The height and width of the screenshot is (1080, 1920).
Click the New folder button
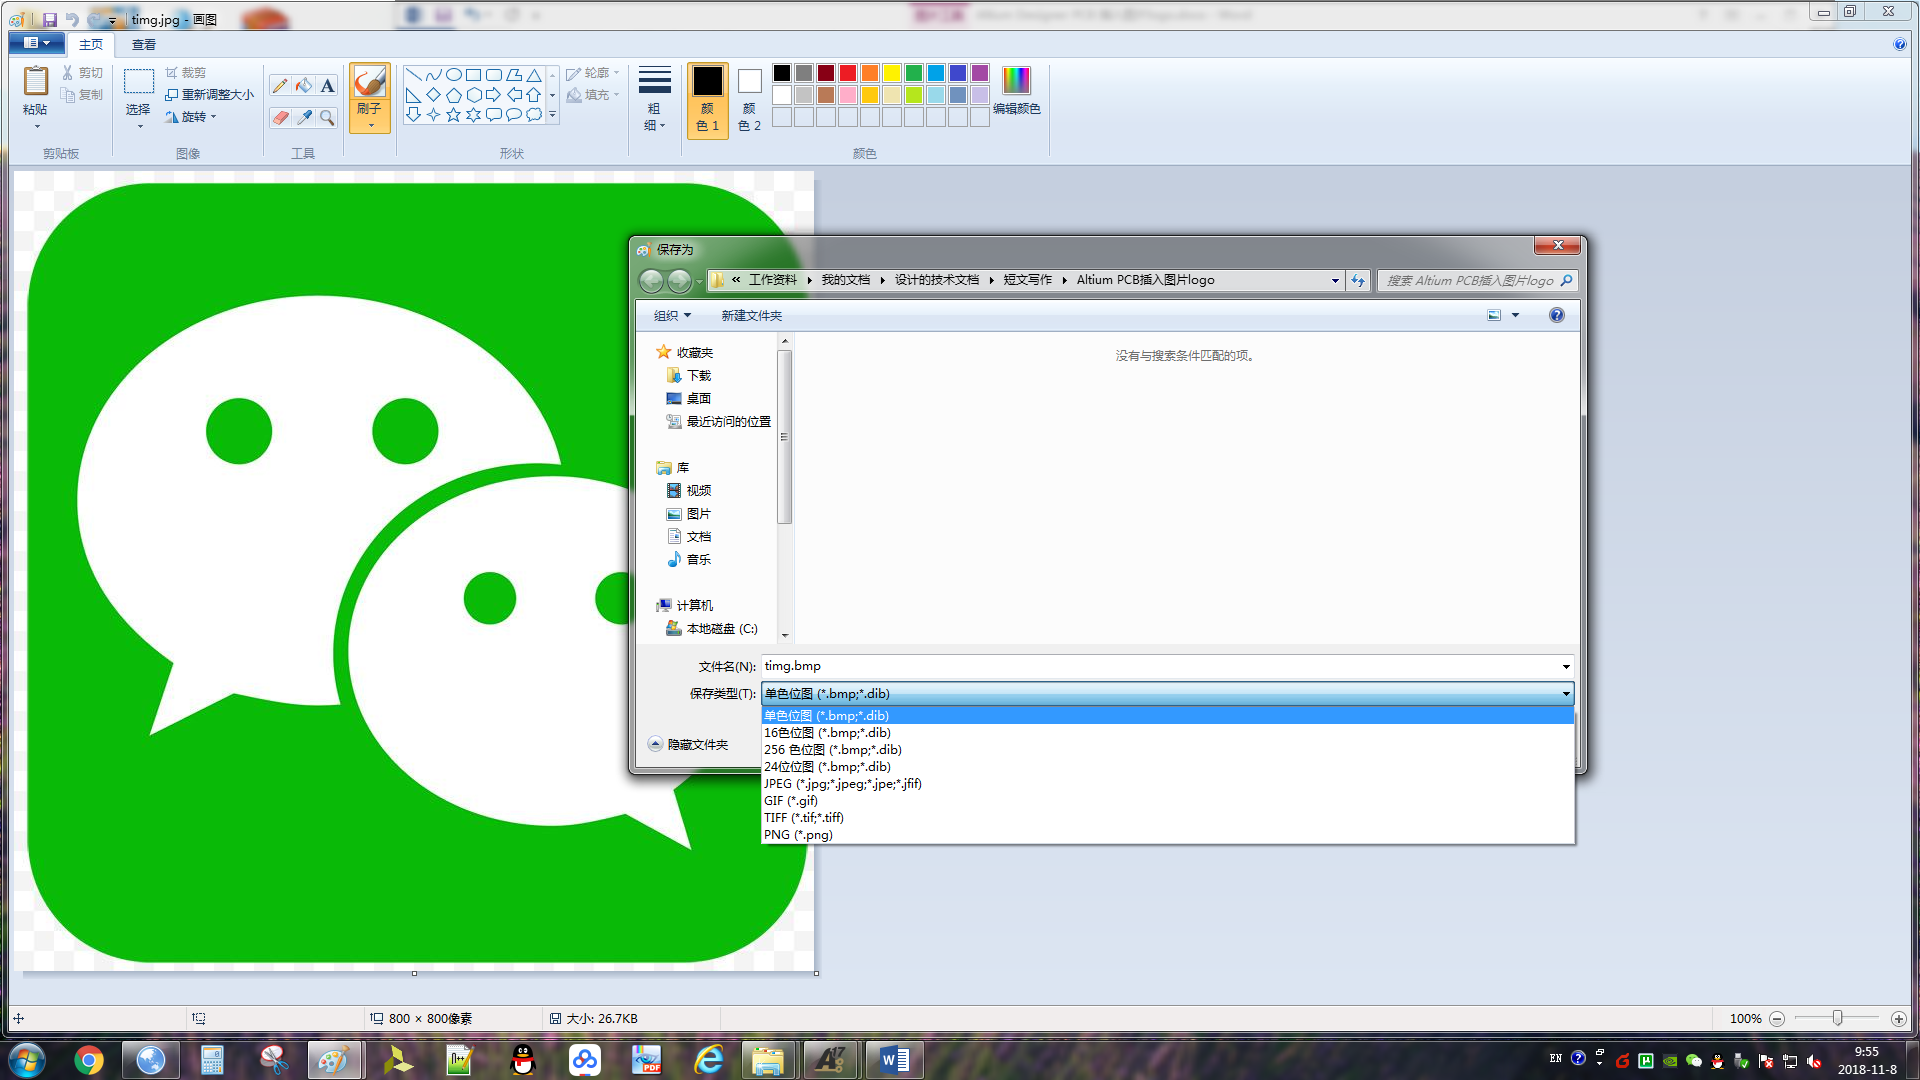click(x=752, y=315)
